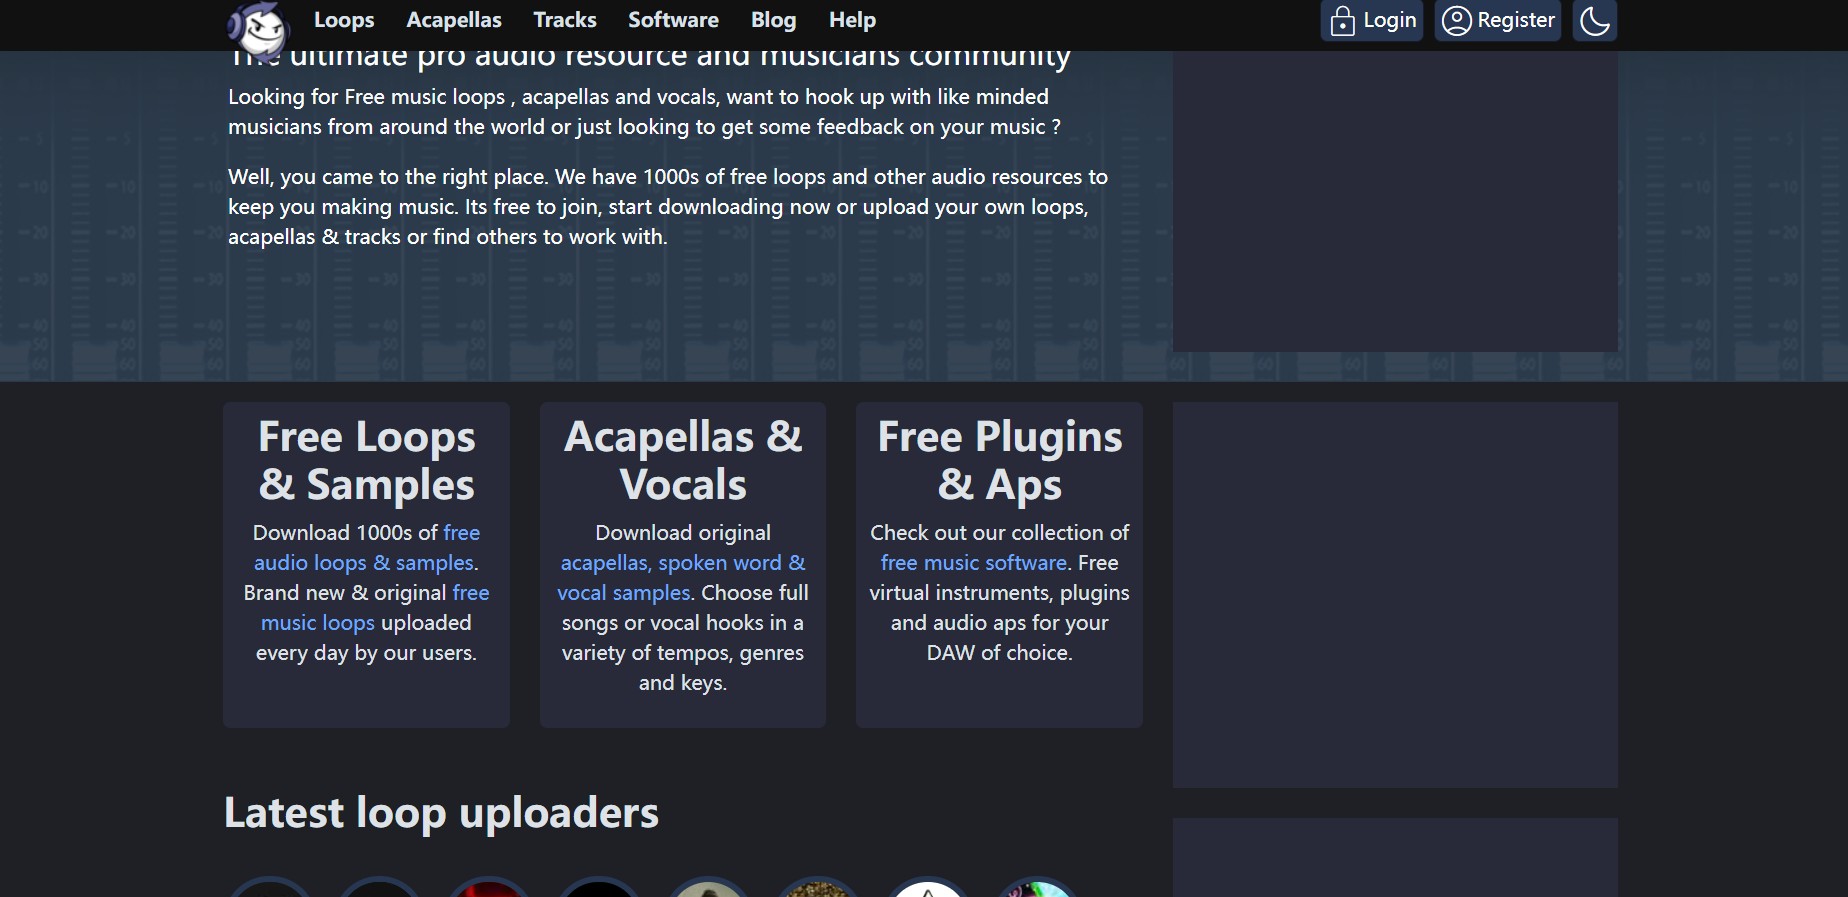The width and height of the screenshot is (1848, 897).
Task: Open the Loops menu item
Action: (x=344, y=20)
